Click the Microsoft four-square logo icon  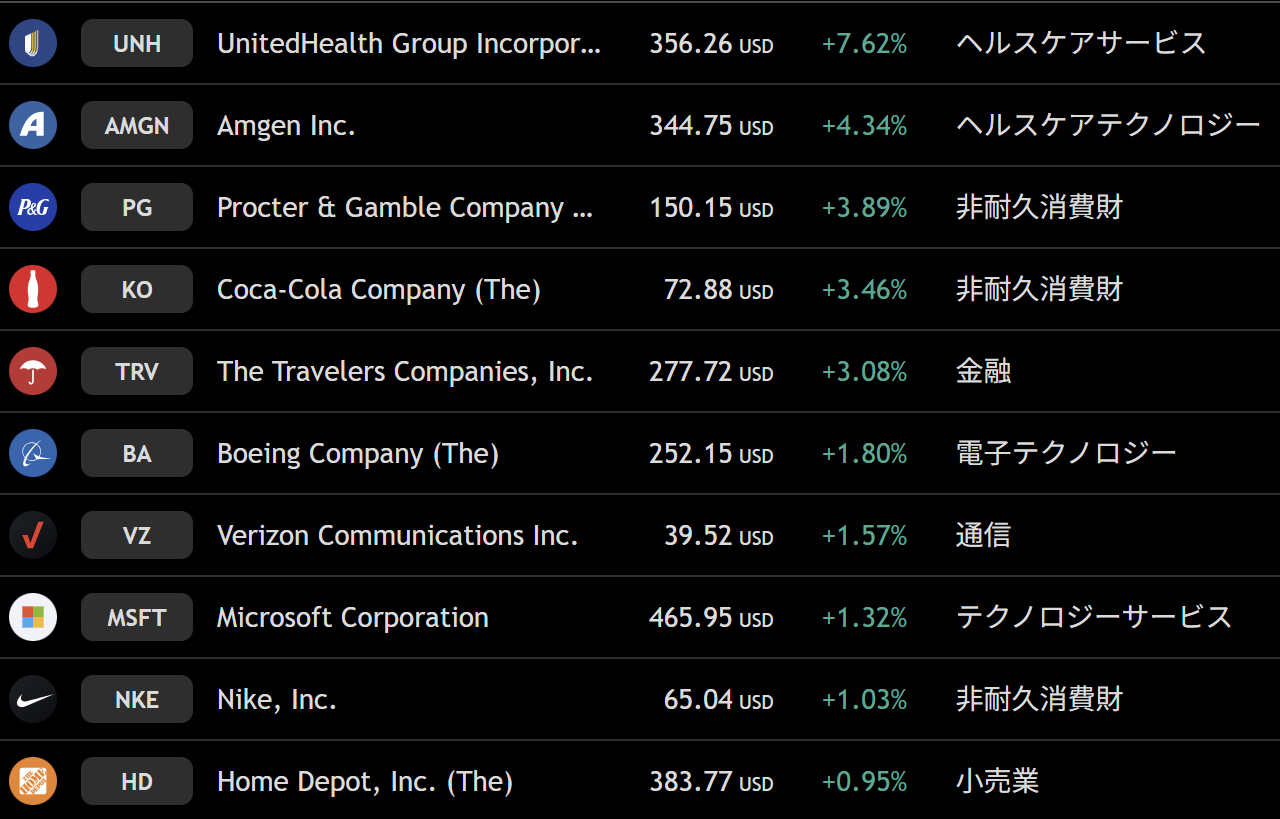click(33, 617)
